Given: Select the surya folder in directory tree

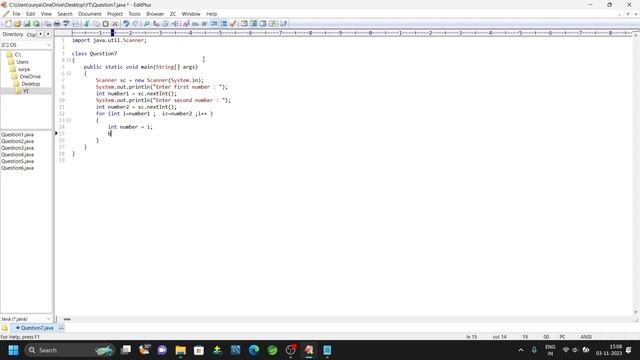Looking at the screenshot, I should coord(24,69).
